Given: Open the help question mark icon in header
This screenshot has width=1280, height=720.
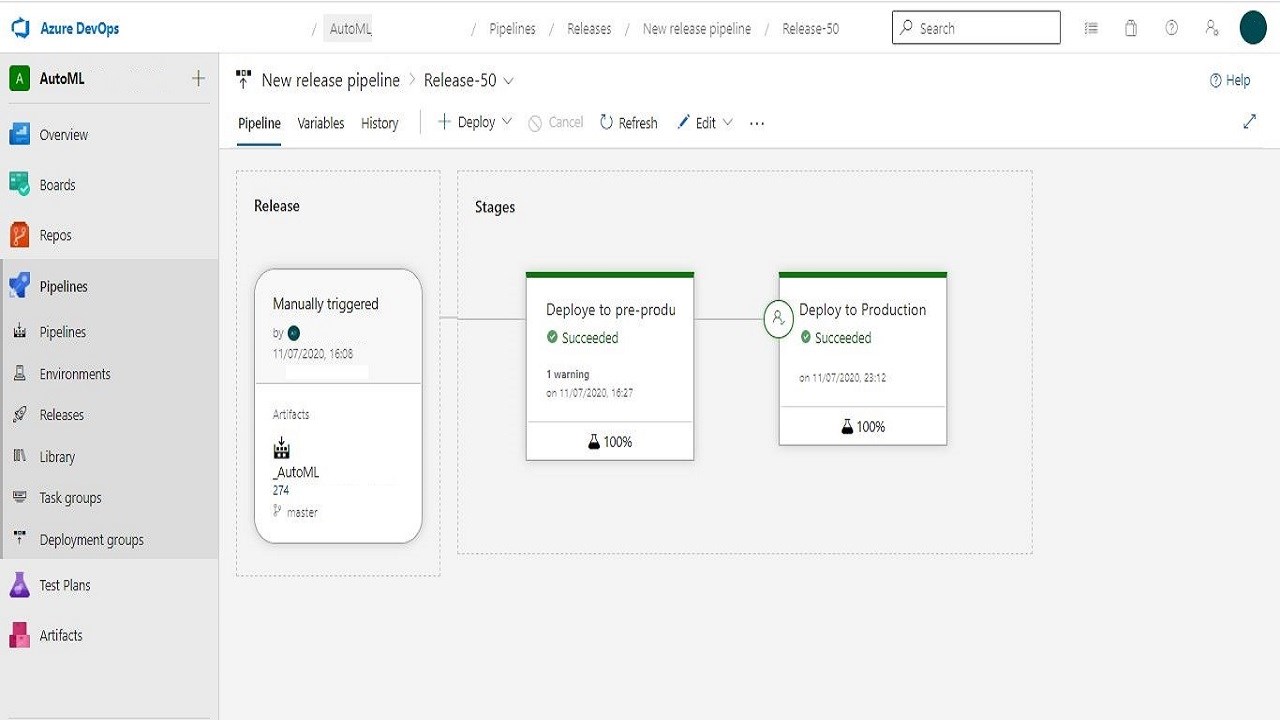Looking at the screenshot, I should point(1171,28).
